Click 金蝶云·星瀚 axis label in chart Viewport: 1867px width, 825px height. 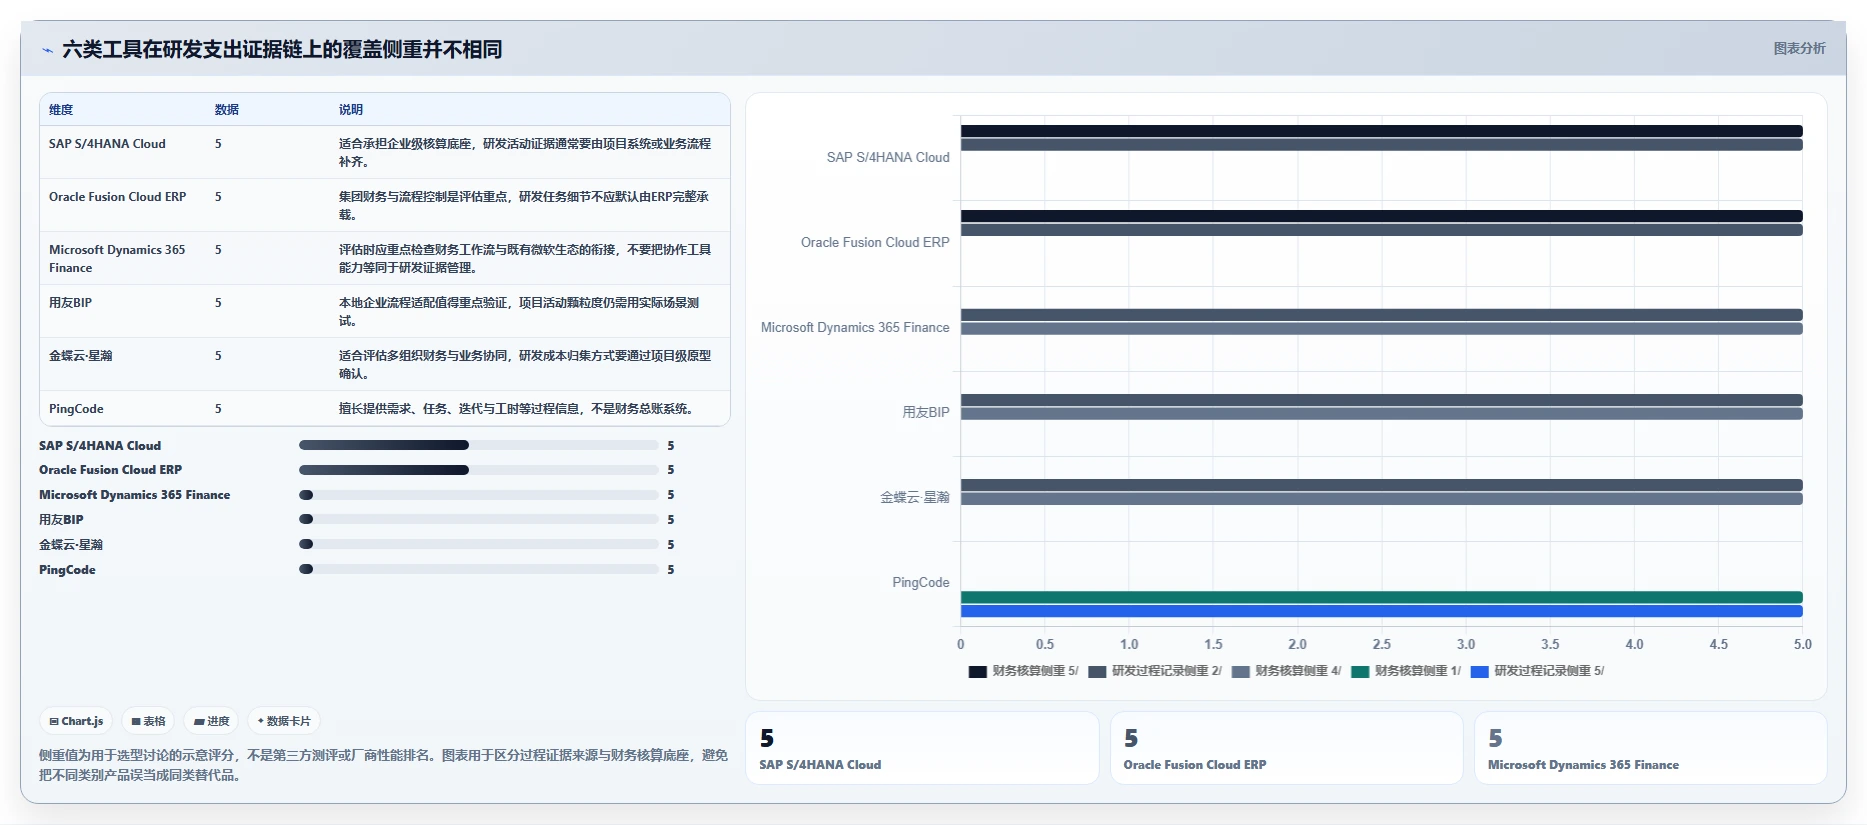[915, 497]
